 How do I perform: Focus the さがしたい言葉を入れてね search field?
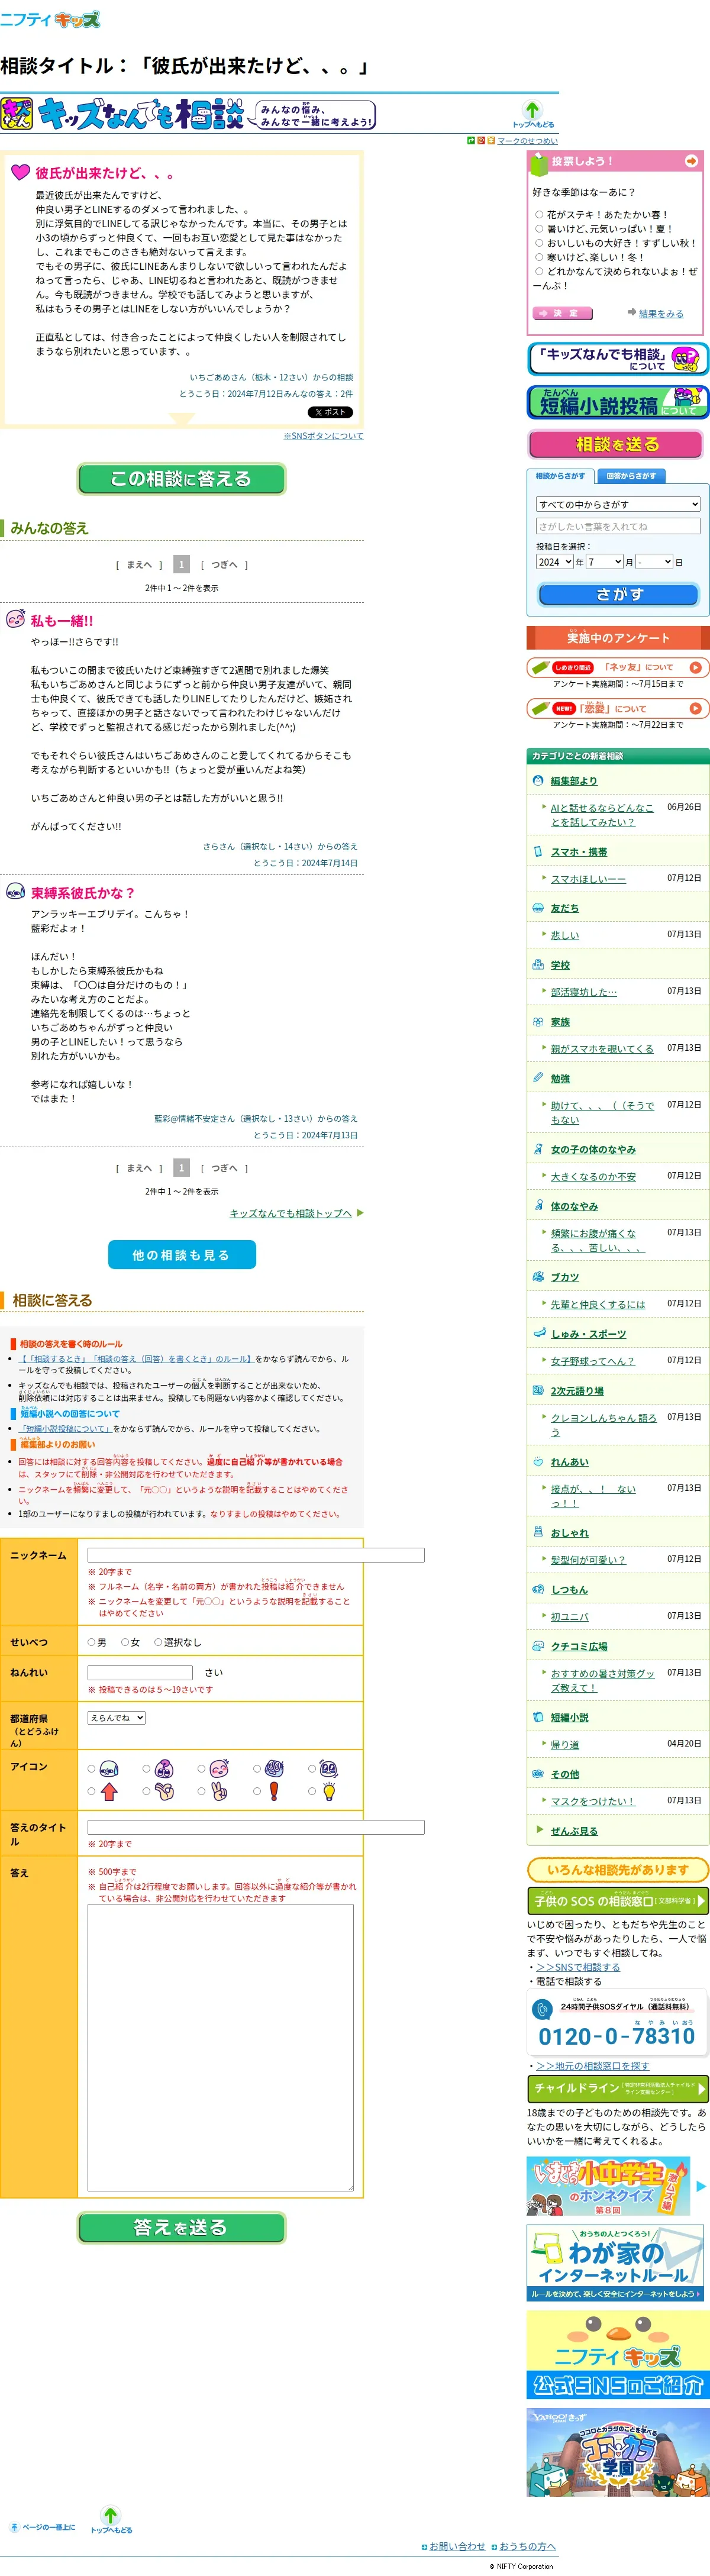pos(618,526)
